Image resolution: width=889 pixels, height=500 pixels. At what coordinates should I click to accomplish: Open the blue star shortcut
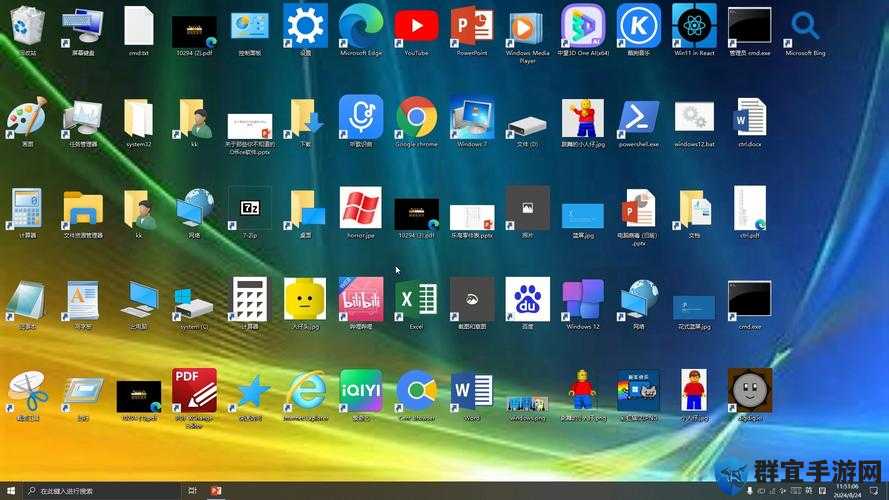click(x=250, y=391)
